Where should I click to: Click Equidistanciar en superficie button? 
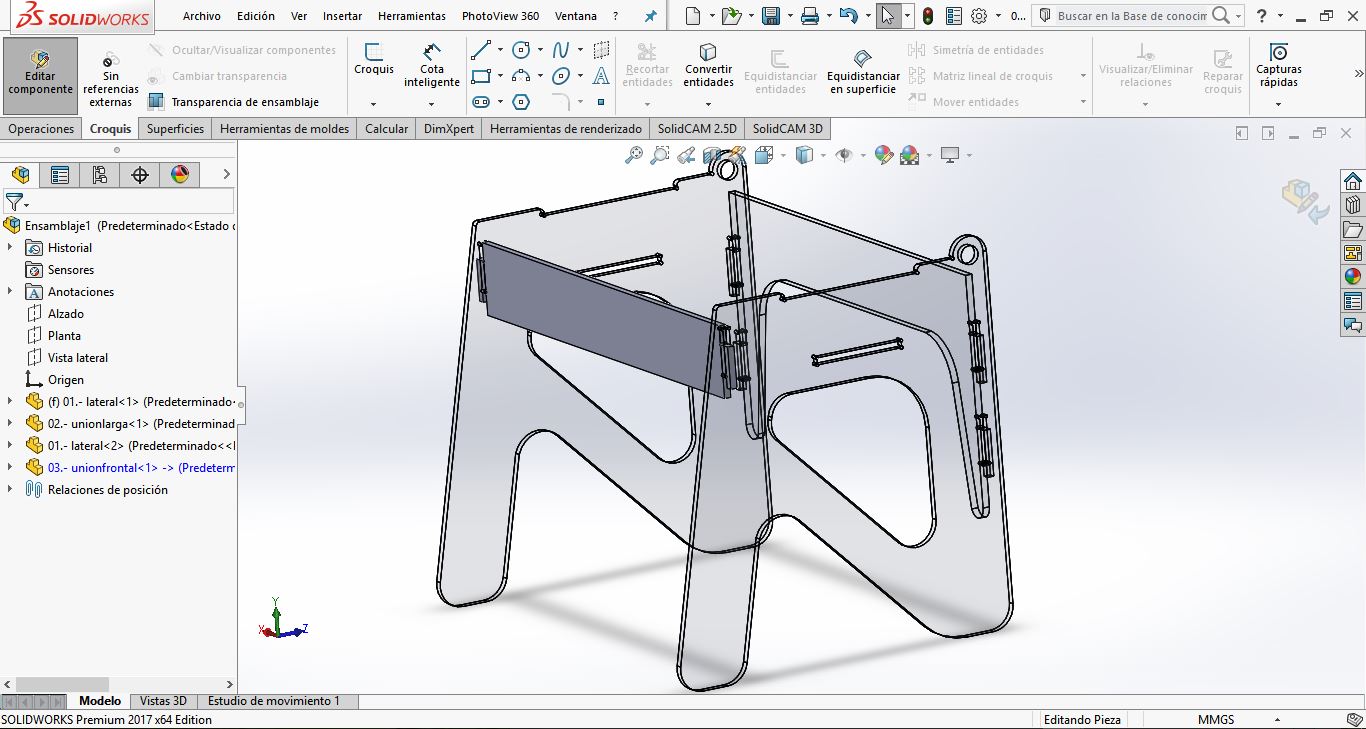click(863, 70)
